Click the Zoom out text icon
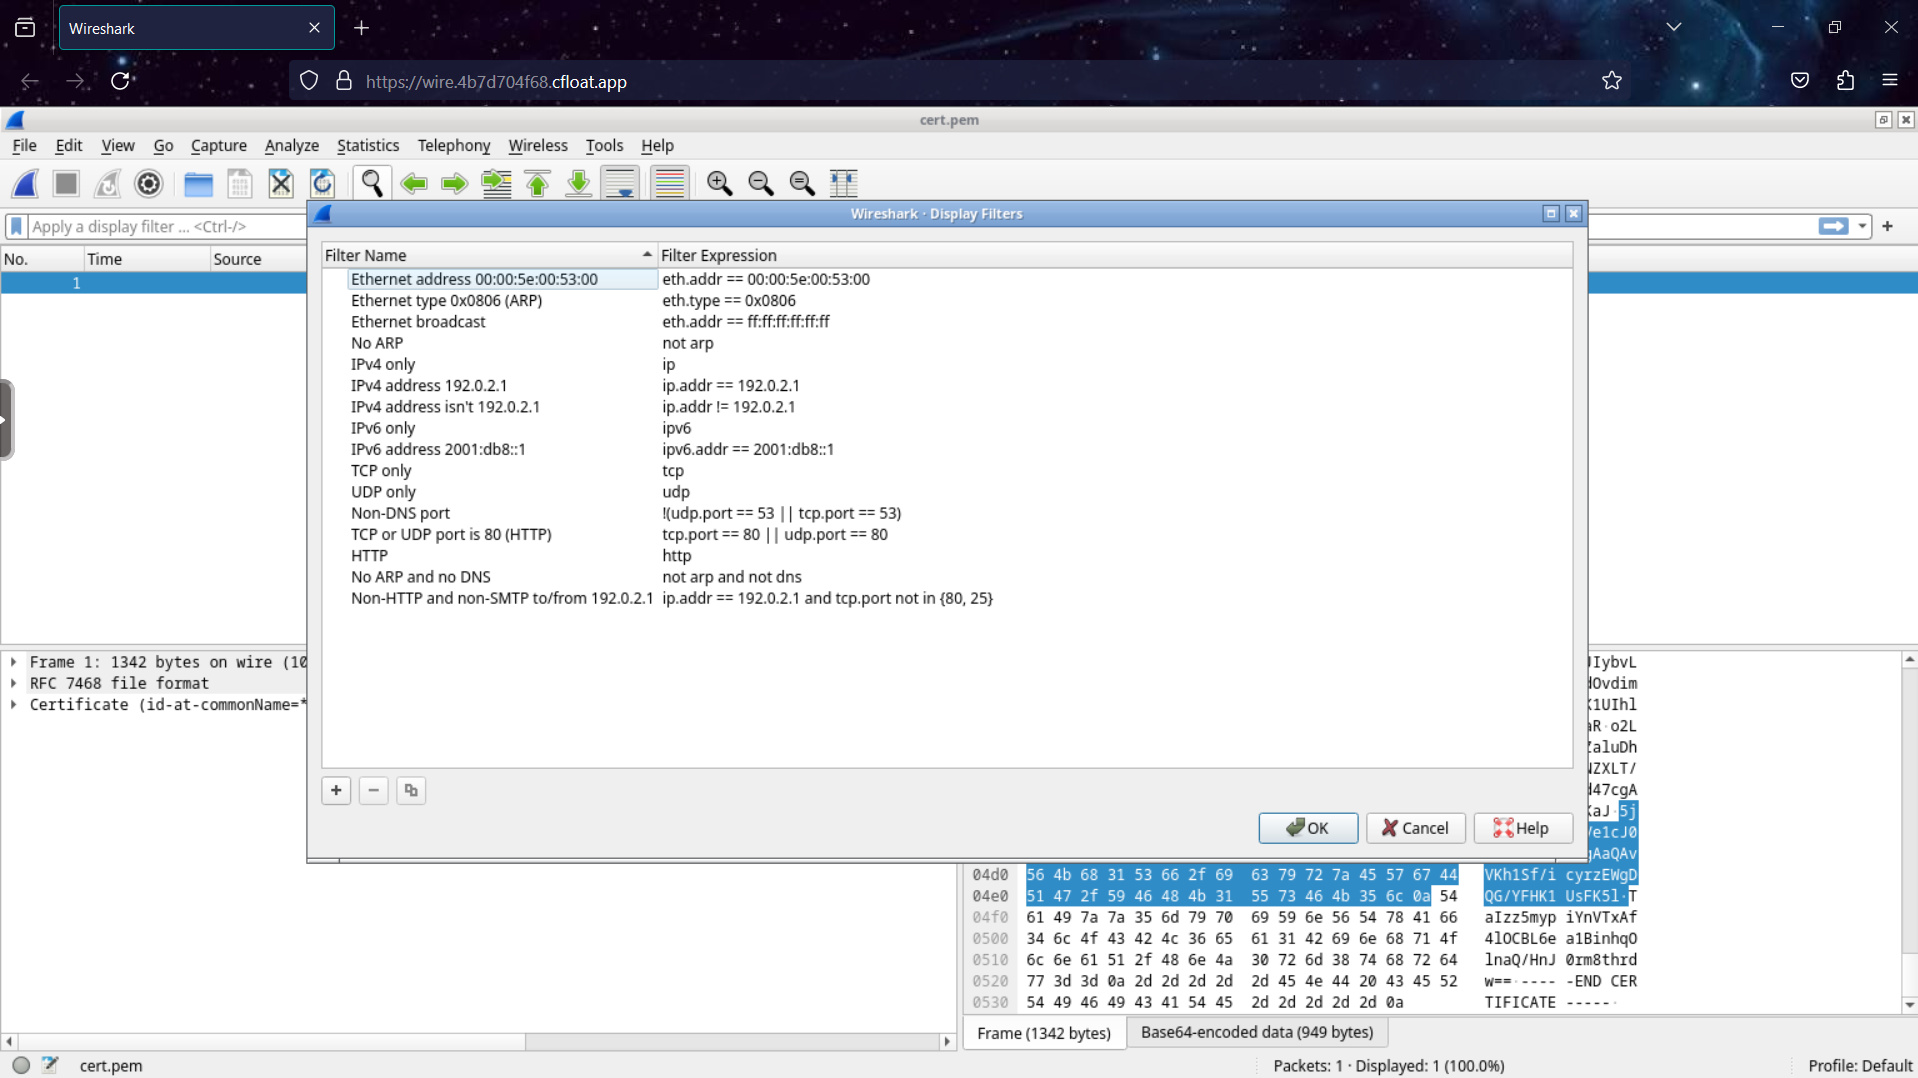The height and width of the screenshot is (1078, 1918). click(x=761, y=183)
